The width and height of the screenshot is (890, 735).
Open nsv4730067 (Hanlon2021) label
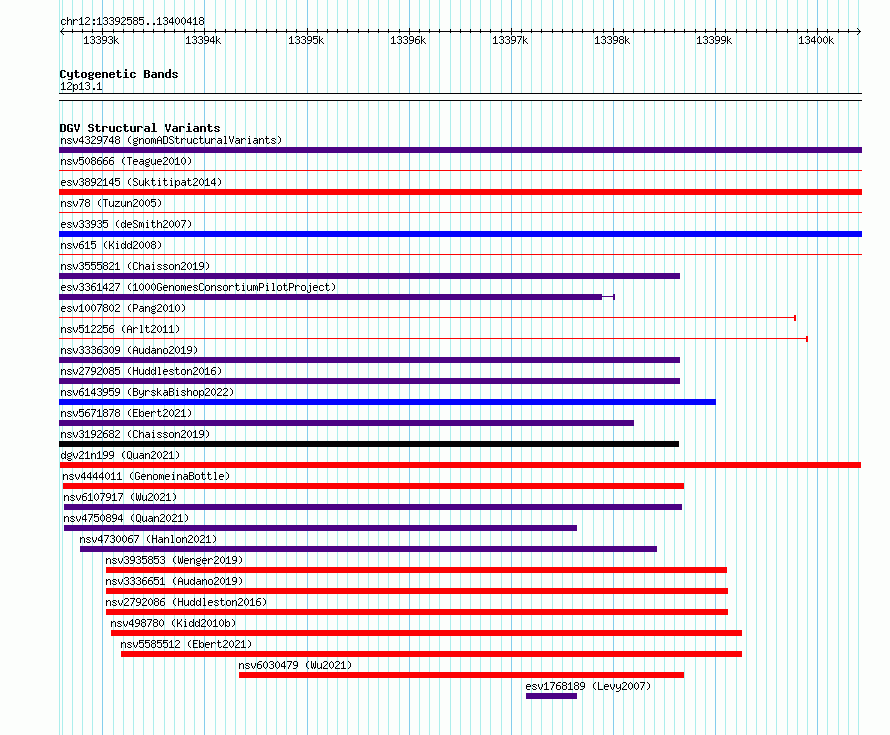coord(148,539)
